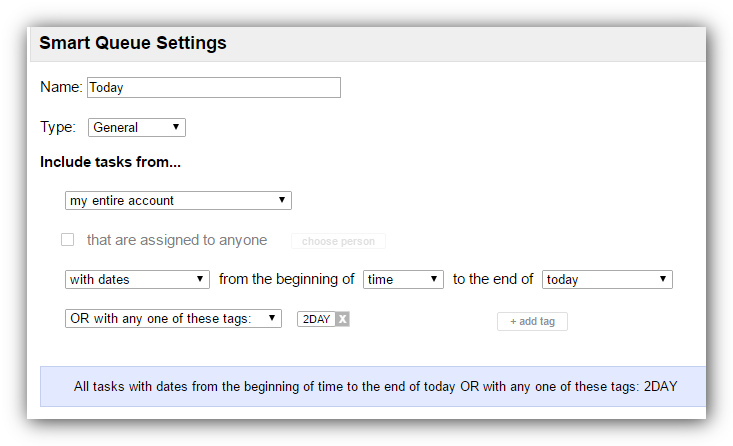Click the blue summary description banner
Viewport: 733px width, 446px height.
pos(376,386)
